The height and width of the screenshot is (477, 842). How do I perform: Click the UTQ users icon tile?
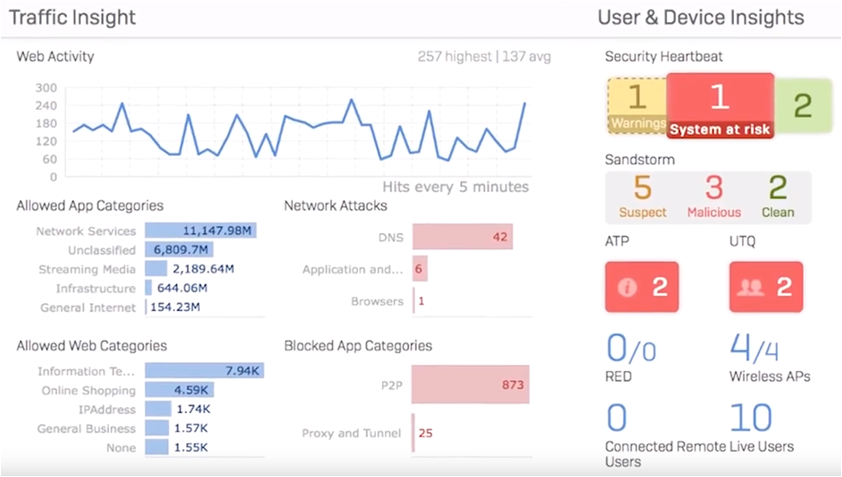[766, 287]
